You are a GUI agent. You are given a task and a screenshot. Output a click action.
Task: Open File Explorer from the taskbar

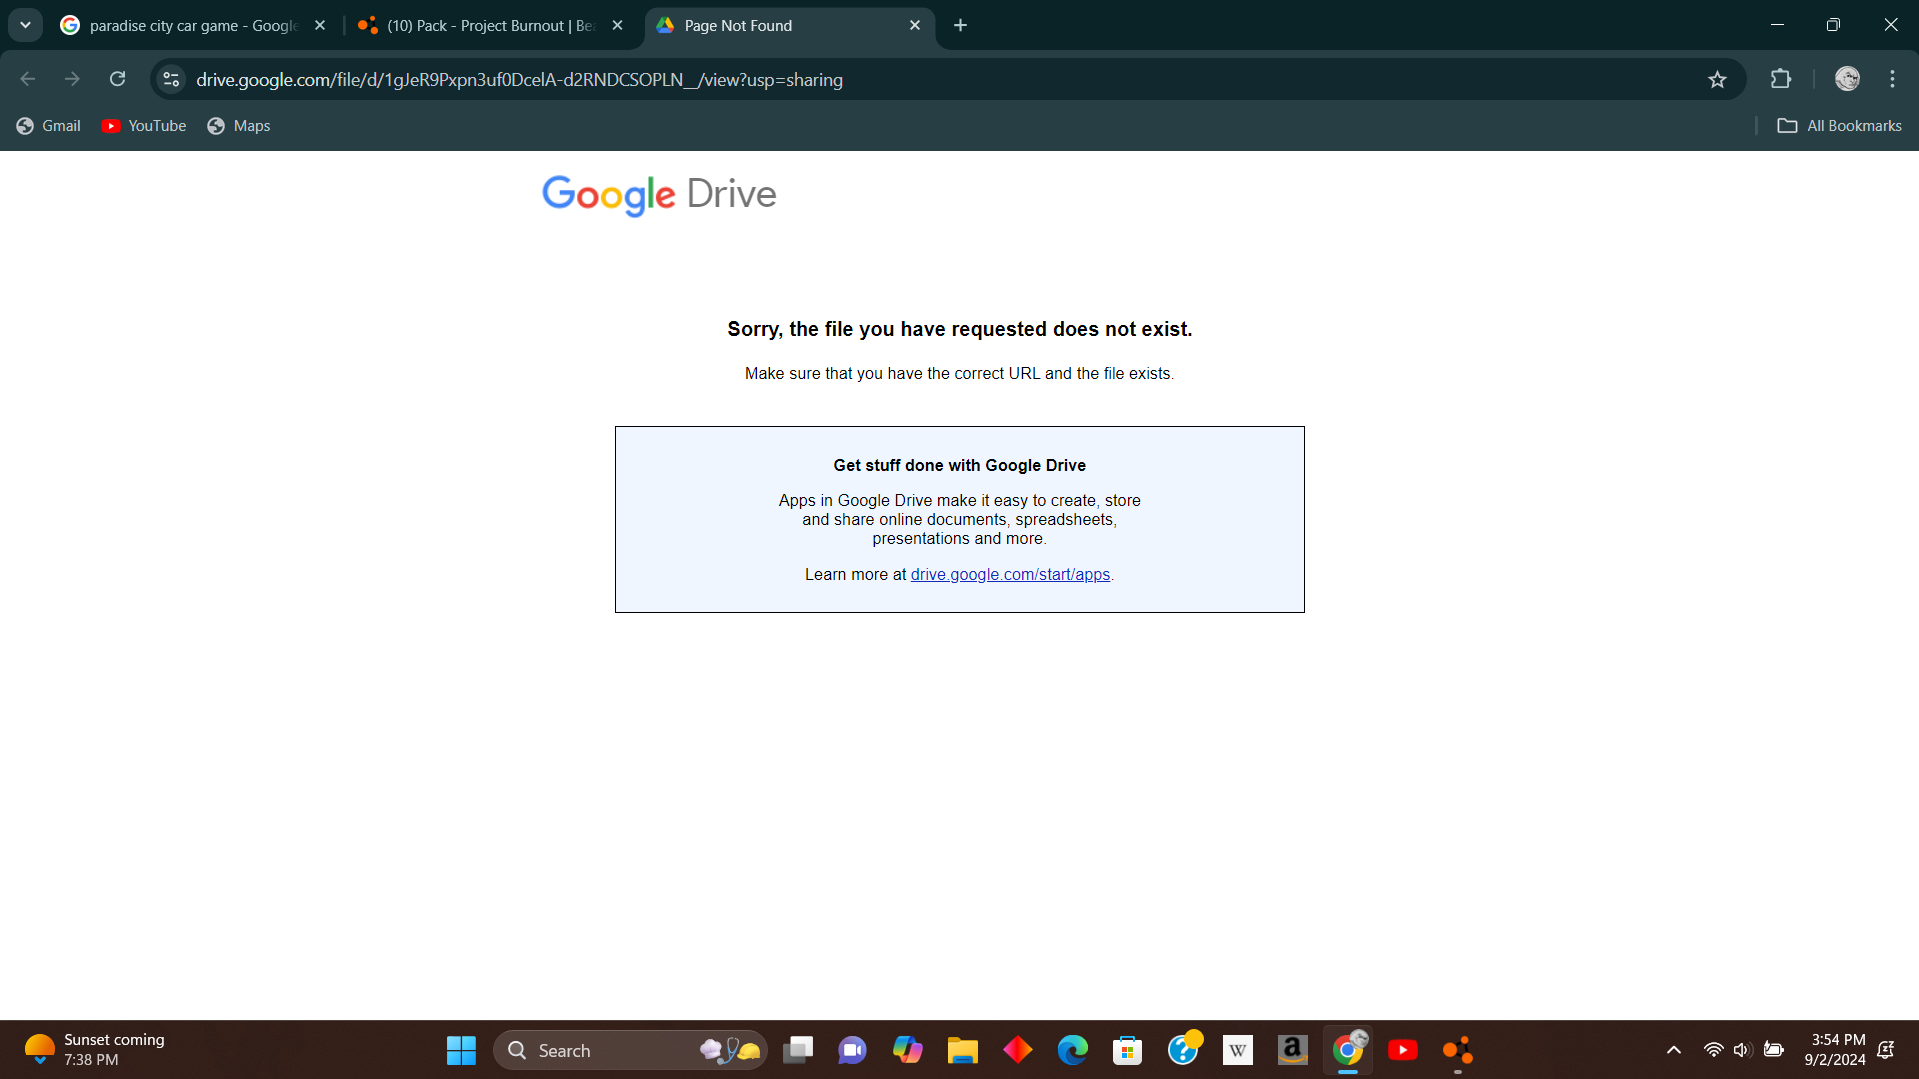click(x=962, y=1050)
